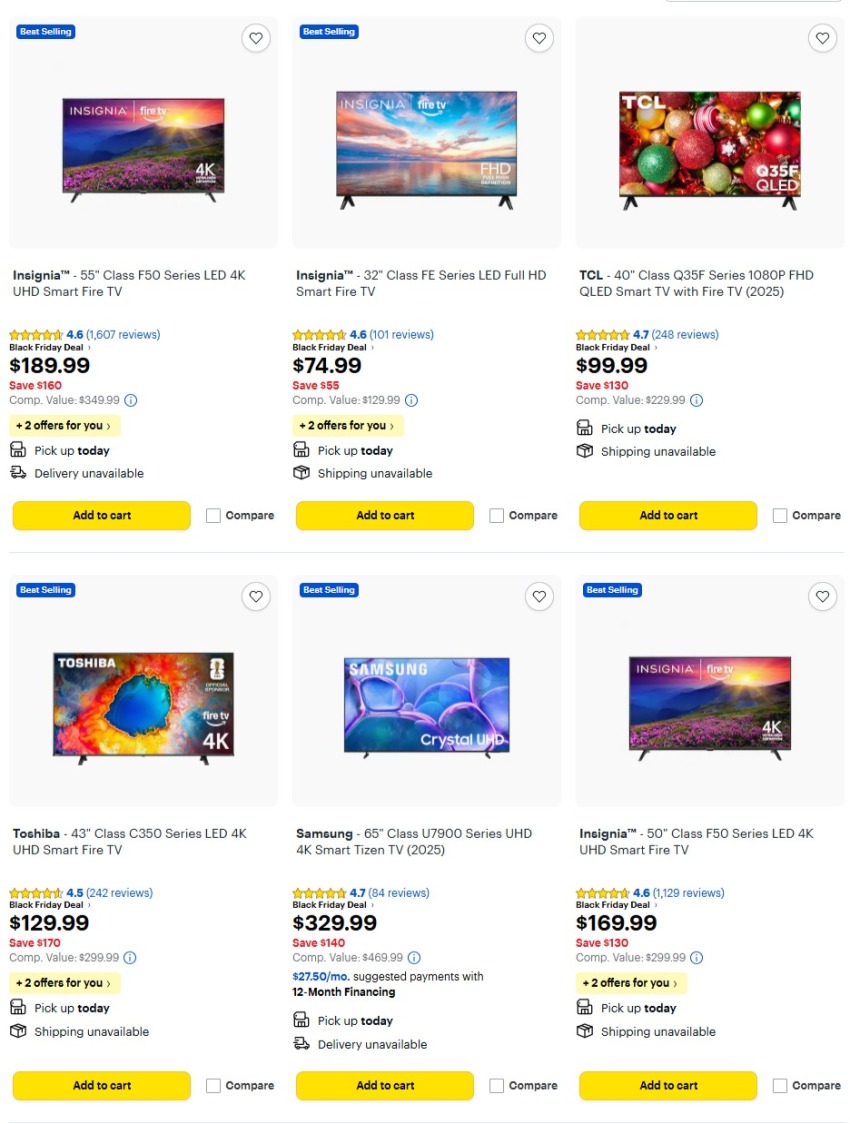
Task: Enable Compare for the Insignia 55" TV
Action: coord(212,515)
